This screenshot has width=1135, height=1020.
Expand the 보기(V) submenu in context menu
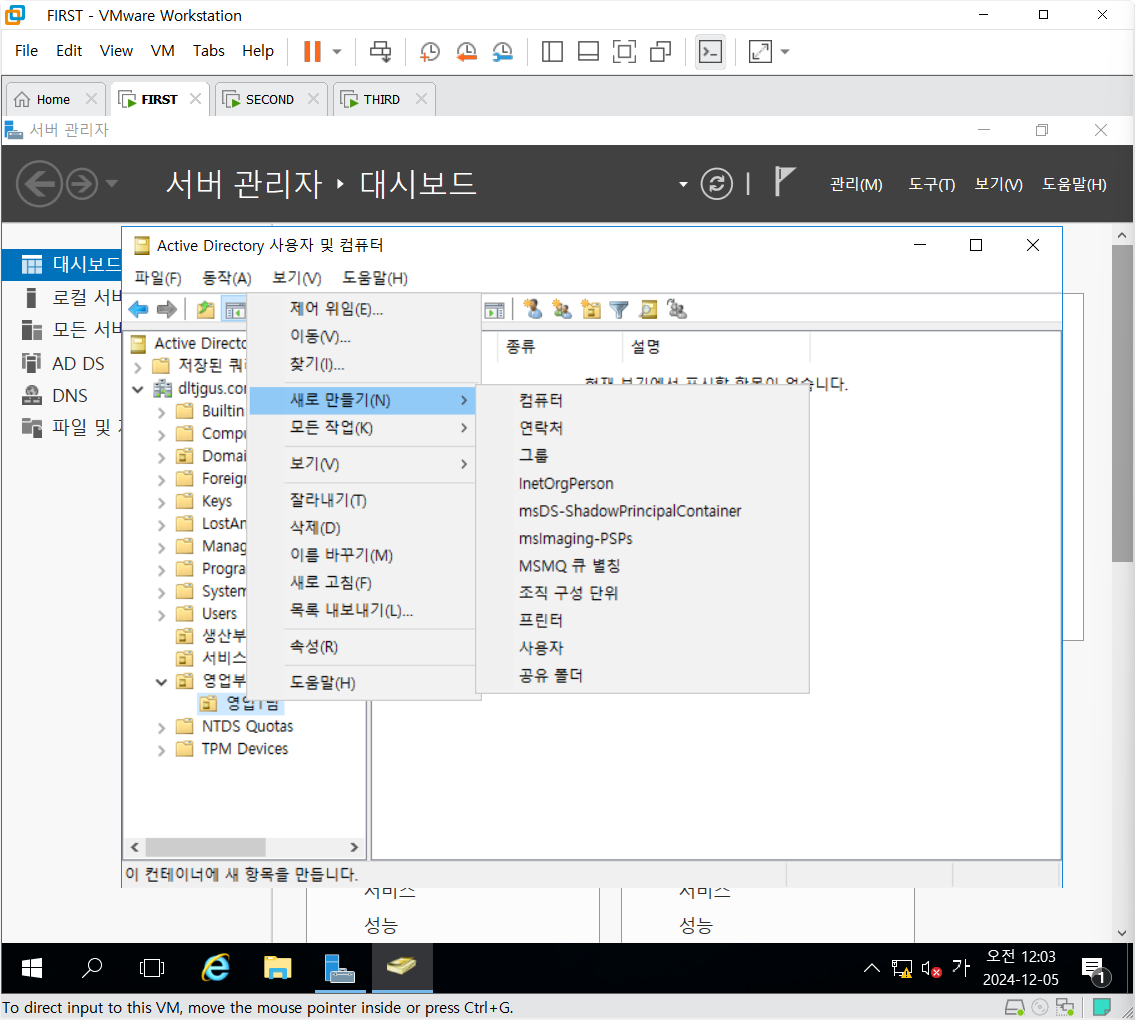(x=362, y=464)
